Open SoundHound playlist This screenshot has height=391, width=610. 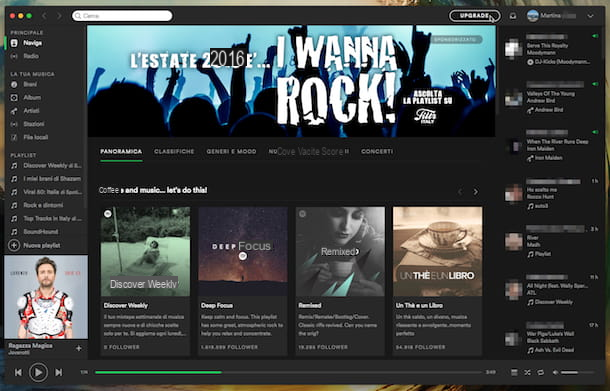coord(40,231)
